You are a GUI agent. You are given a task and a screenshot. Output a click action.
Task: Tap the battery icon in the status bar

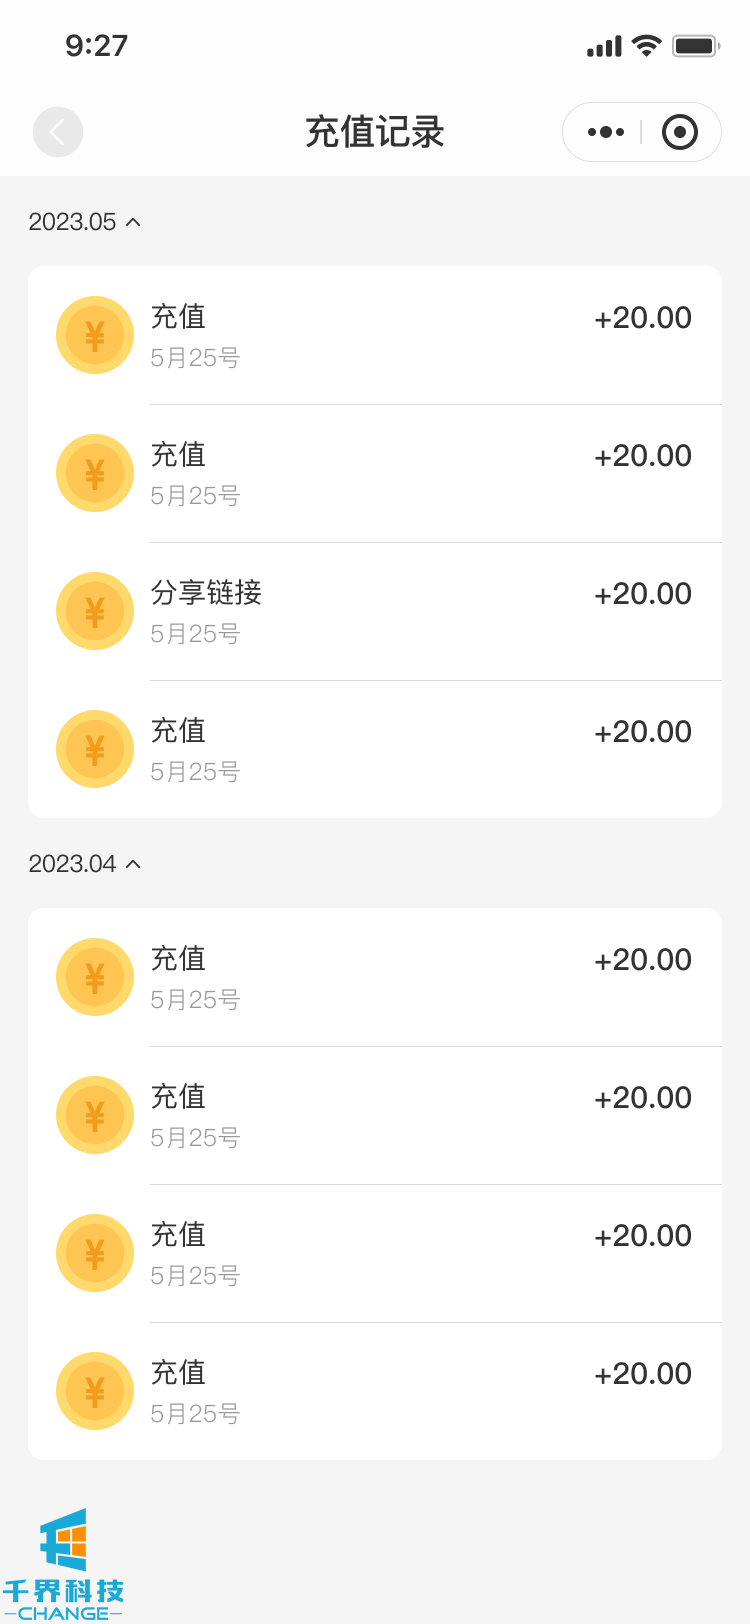pyautogui.click(x=696, y=46)
